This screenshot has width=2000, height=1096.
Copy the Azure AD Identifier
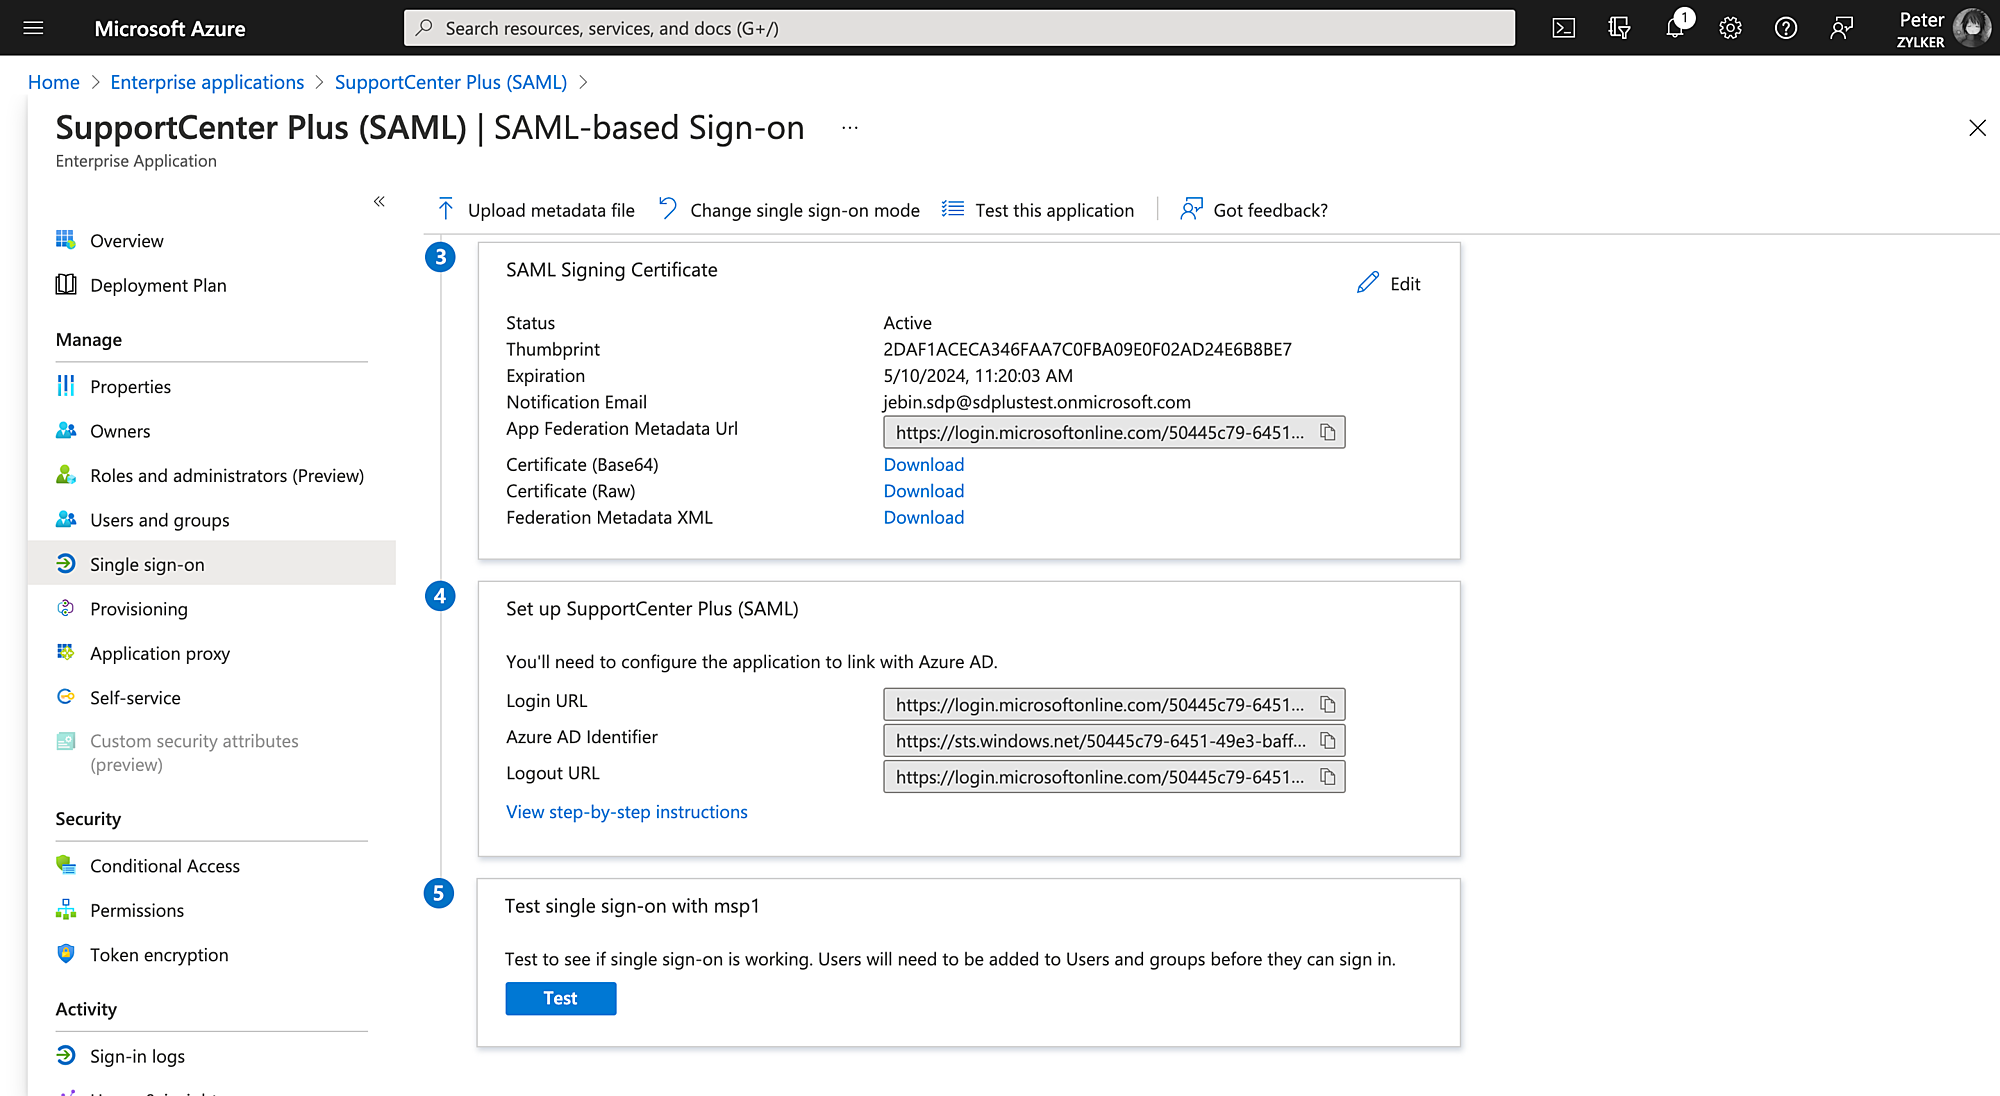tap(1328, 741)
